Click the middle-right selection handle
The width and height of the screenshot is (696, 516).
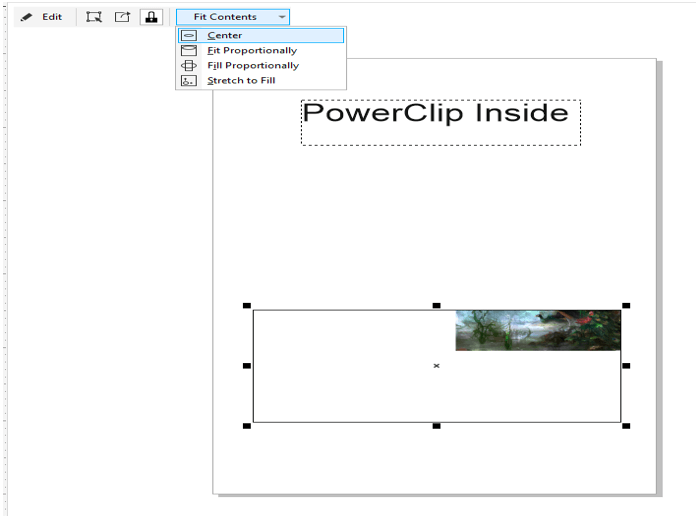(626, 366)
